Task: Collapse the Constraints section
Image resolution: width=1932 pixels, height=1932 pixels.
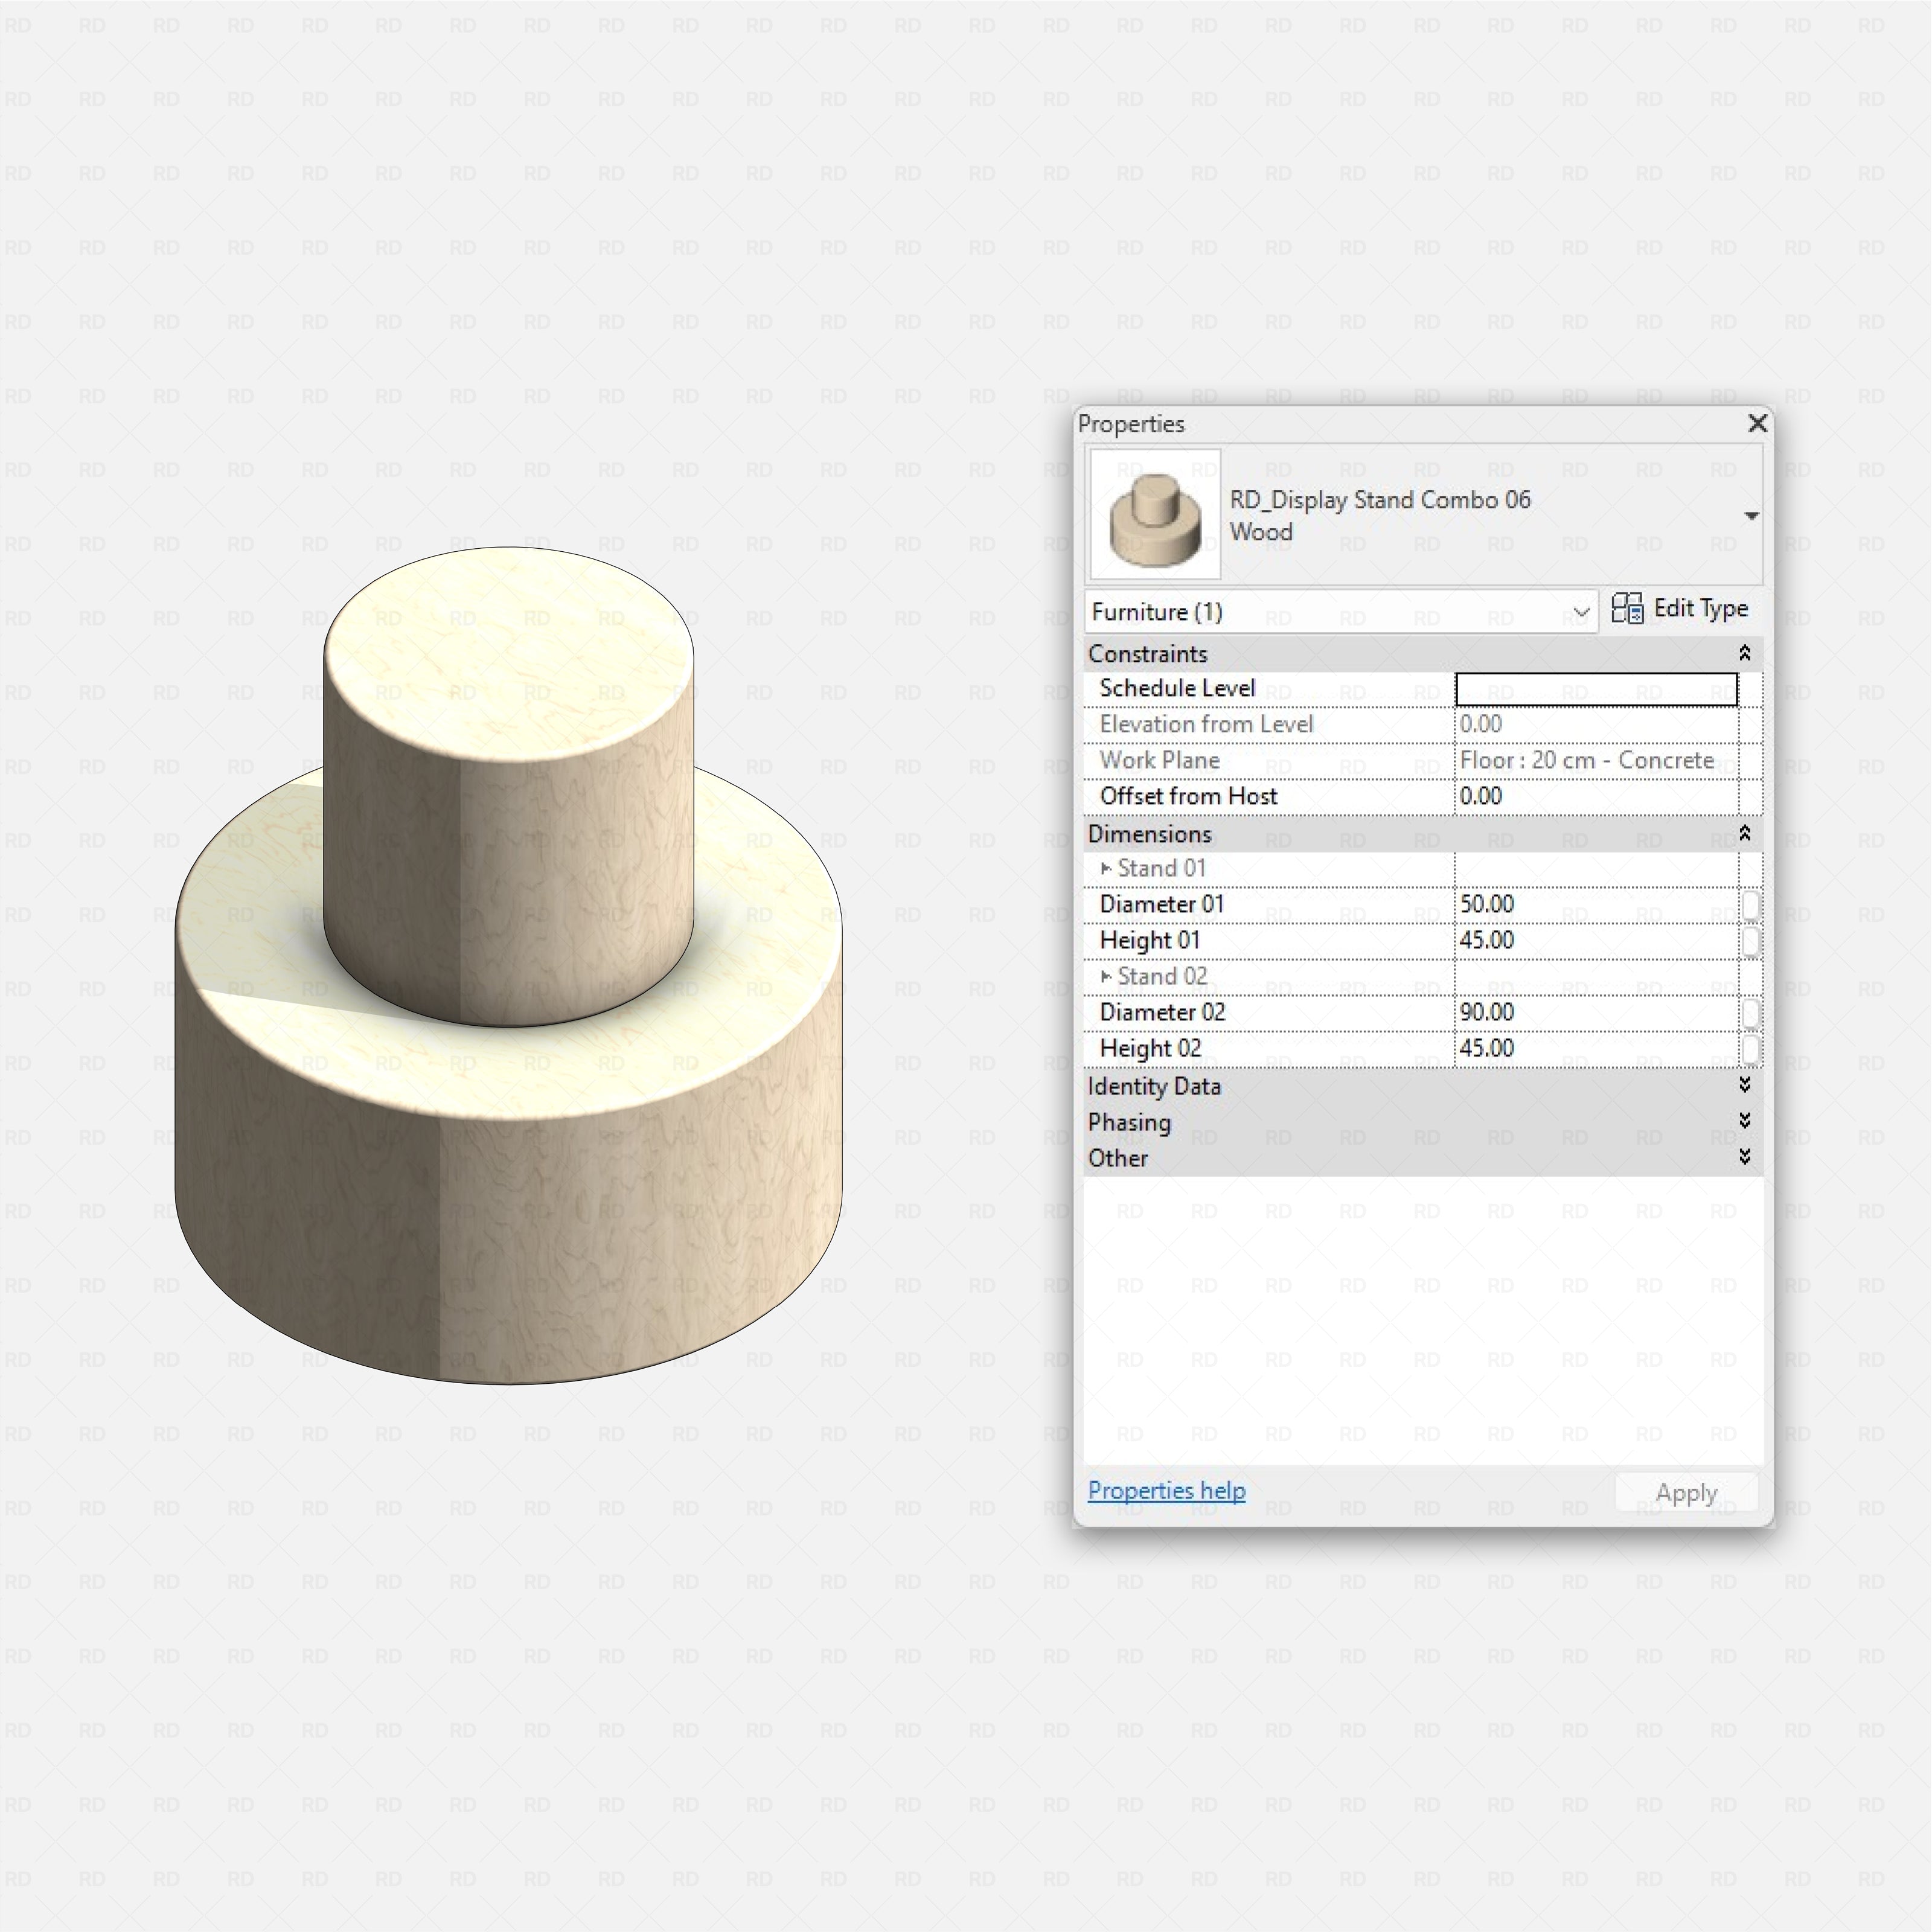Action: (1744, 653)
